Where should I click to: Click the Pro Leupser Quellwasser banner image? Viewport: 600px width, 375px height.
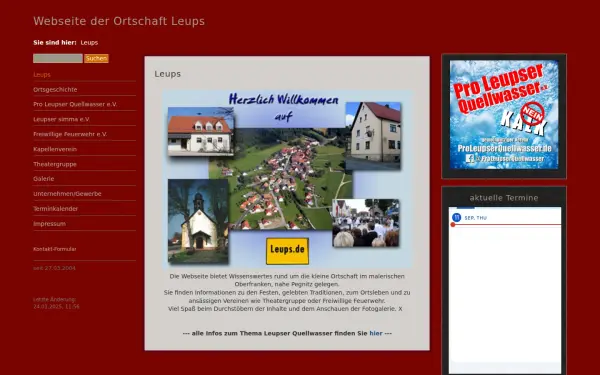(x=504, y=114)
